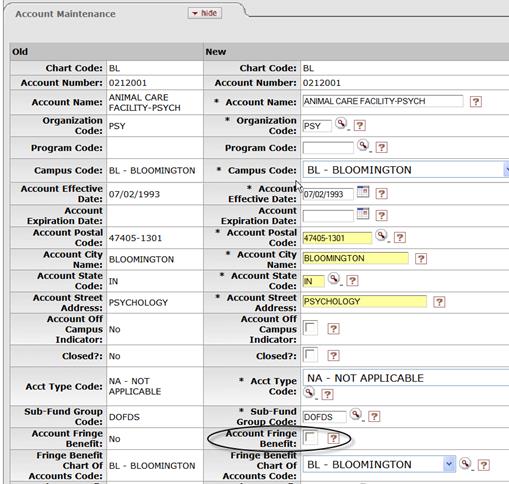This screenshot has width=509, height=484.
Task: Click Acct Type Code lookup icon
Action: pos(309,393)
